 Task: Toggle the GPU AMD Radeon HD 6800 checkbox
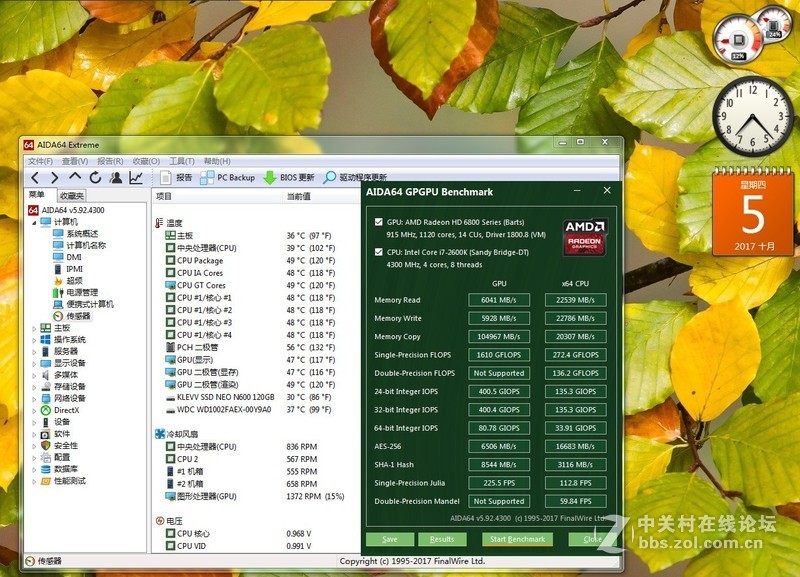coord(379,222)
